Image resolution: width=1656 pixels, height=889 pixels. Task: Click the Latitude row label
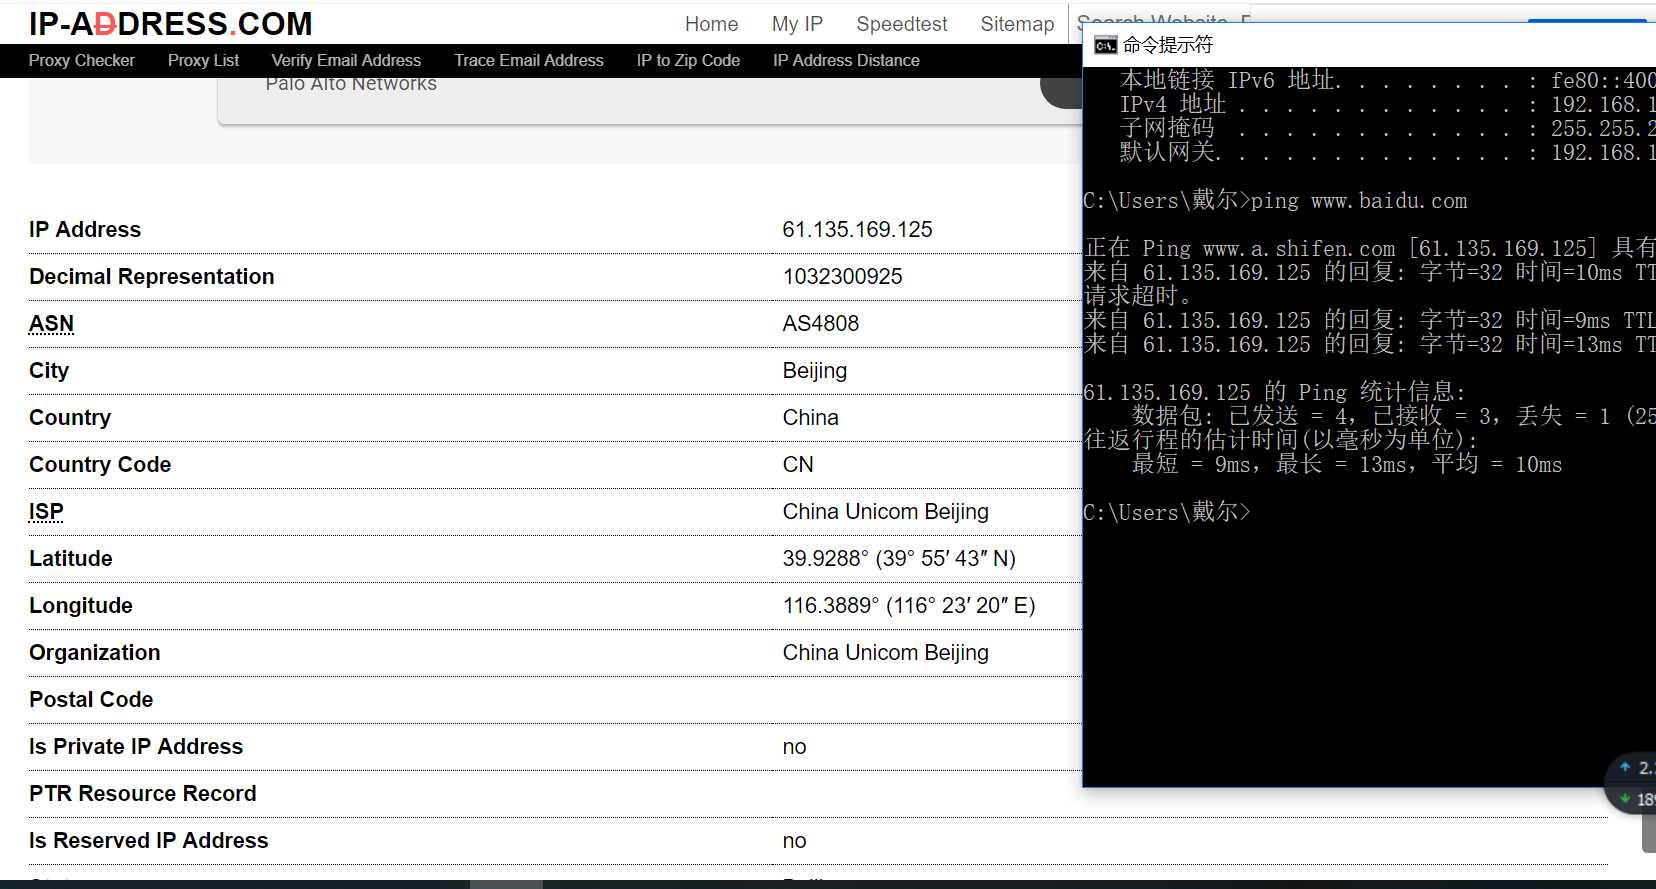(71, 558)
